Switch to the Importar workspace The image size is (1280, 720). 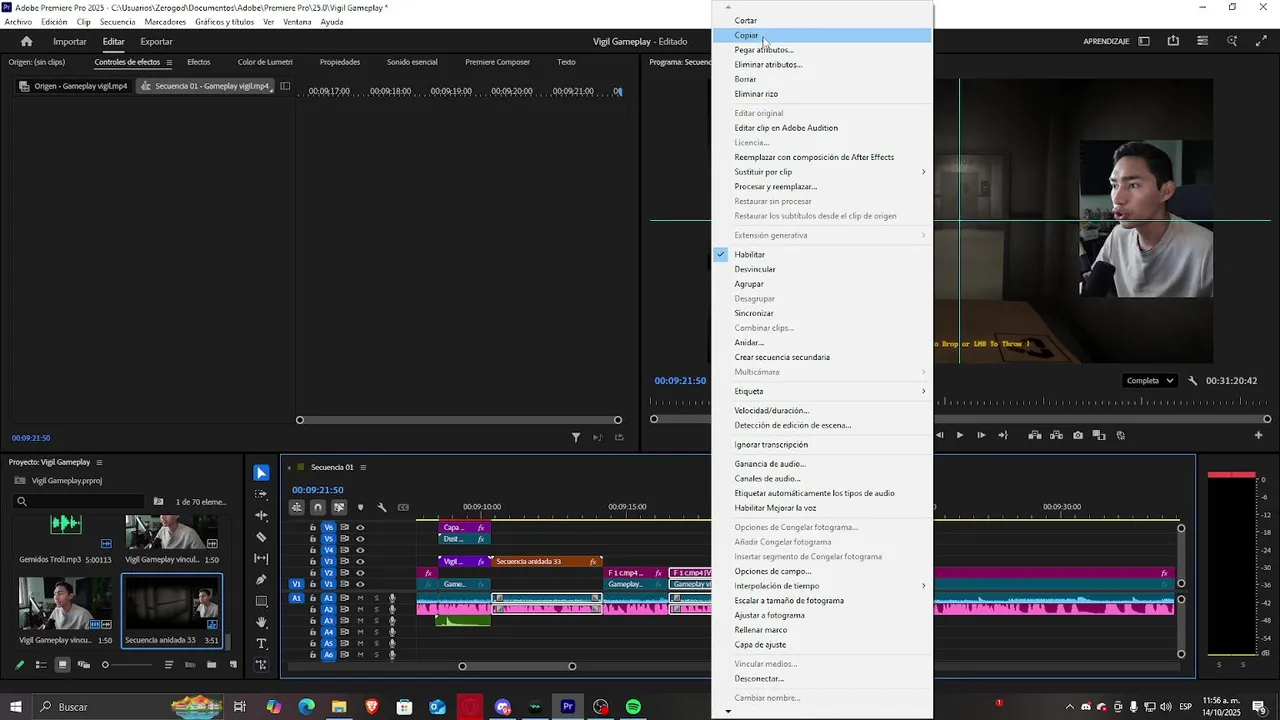[70, 42]
